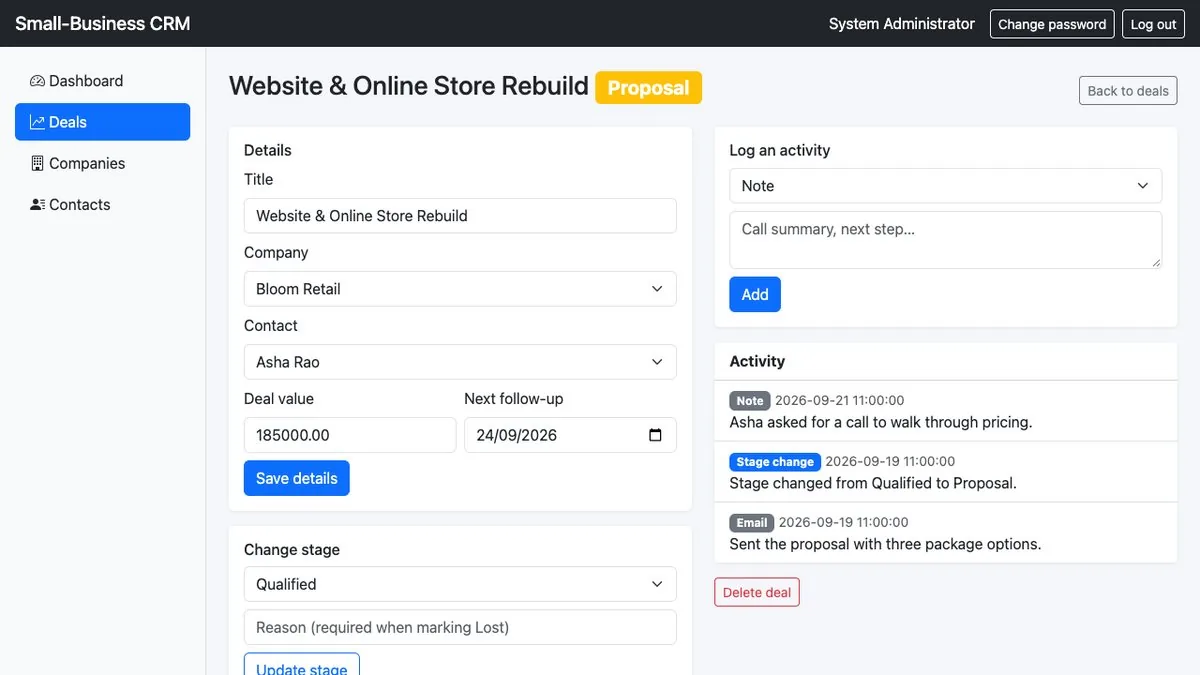Click text 'Asha asked for a call to walk through pricing.'
The image size is (1200, 675).
click(x=881, y=422)
